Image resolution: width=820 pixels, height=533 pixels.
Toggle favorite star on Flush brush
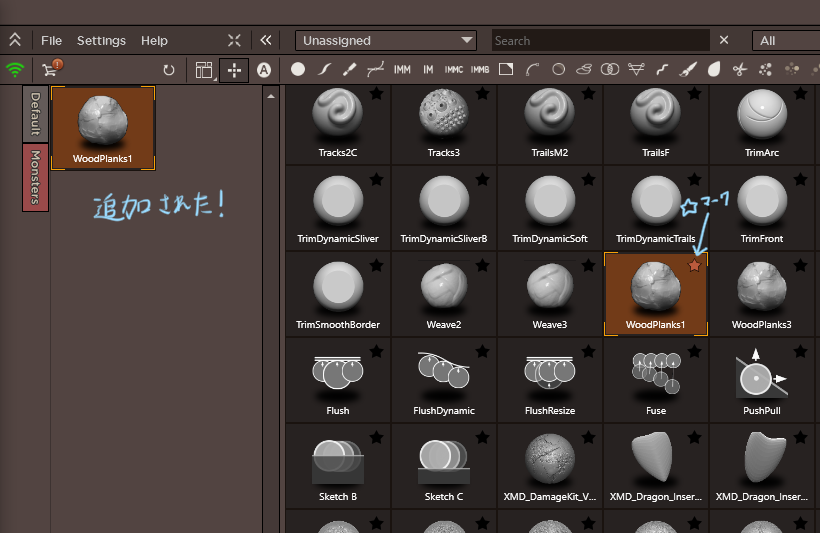click(x=377, y=351)
